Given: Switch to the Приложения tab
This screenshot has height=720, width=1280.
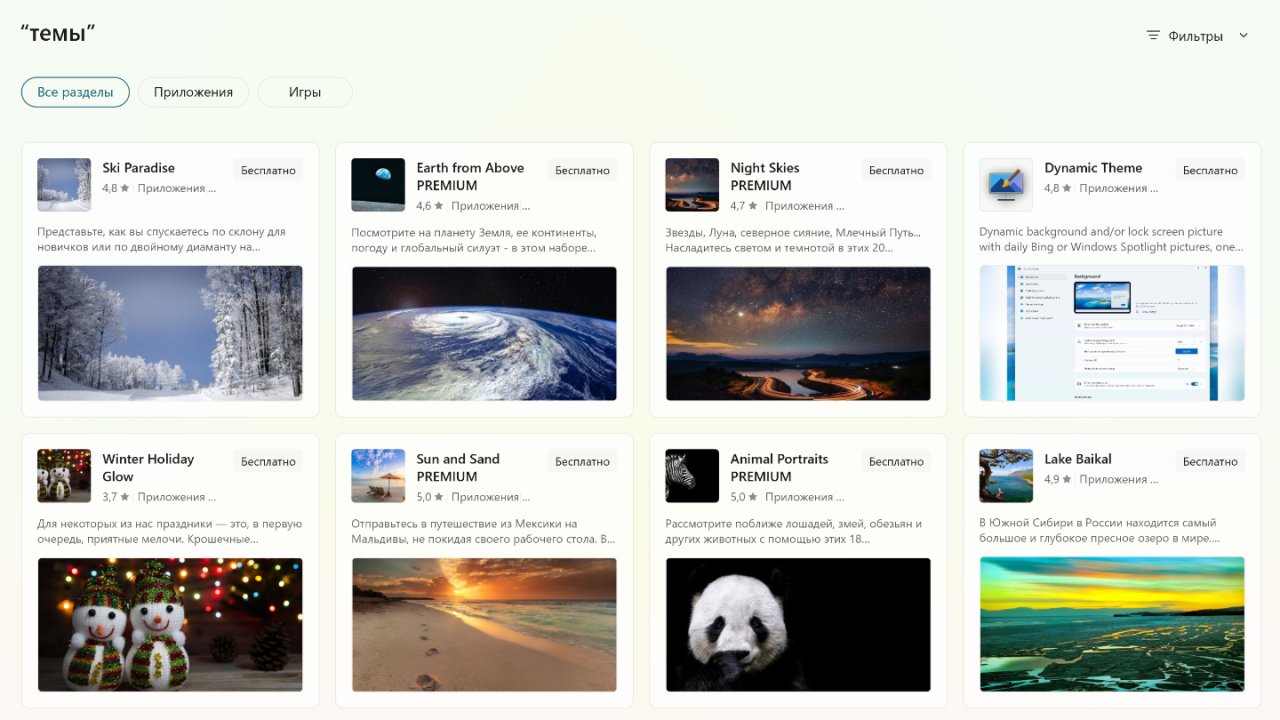Looking at the screenshot, I should click(x=193, y=92).
